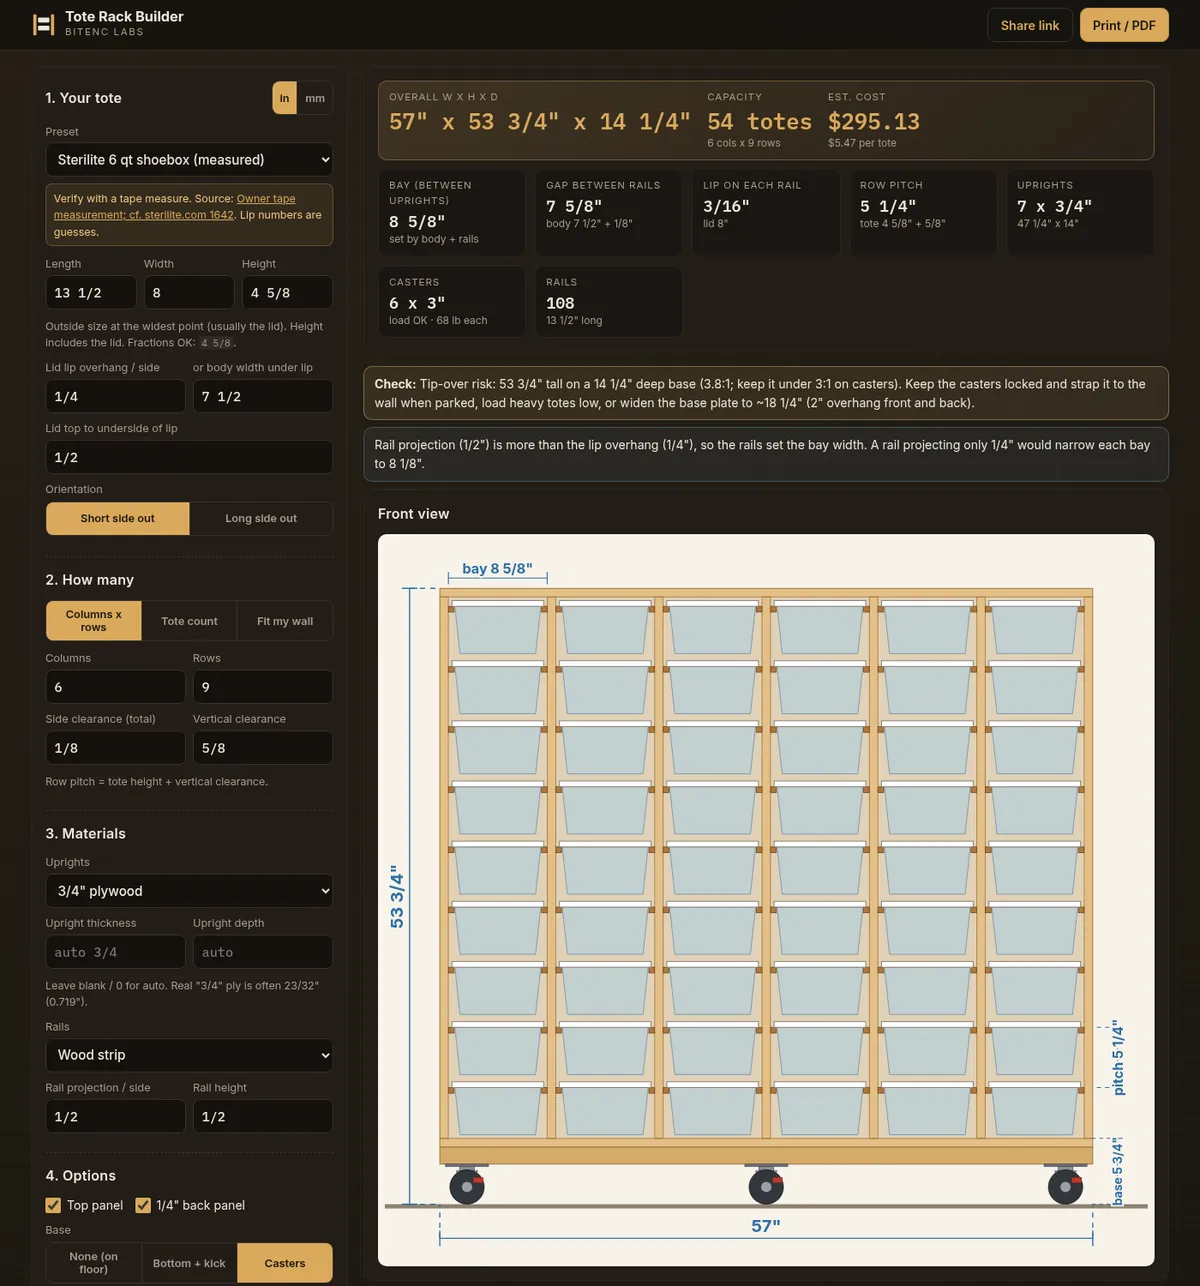Click the right caster wheel in diagram
Image resolution: width=1200 pixels, height=1286 pixels.
point(1065,1186)
